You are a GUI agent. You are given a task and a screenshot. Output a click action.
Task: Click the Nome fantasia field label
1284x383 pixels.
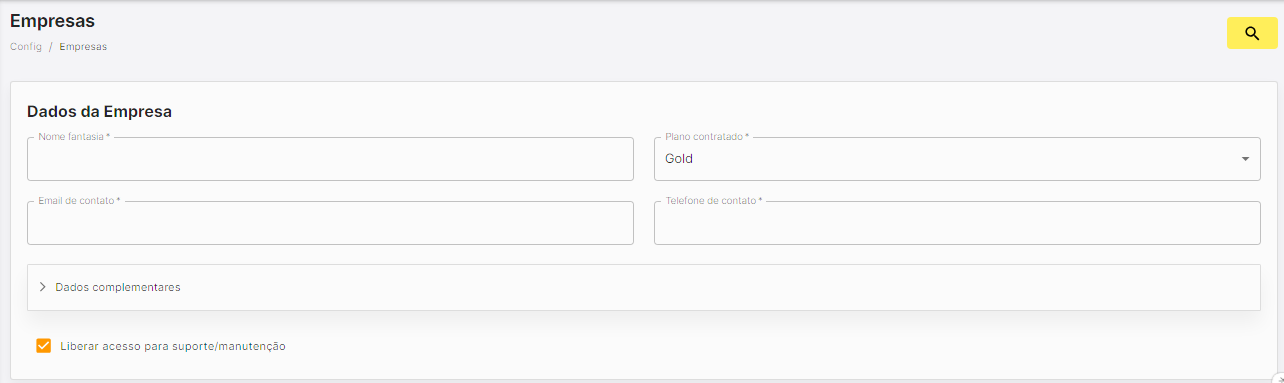point(74,137)
